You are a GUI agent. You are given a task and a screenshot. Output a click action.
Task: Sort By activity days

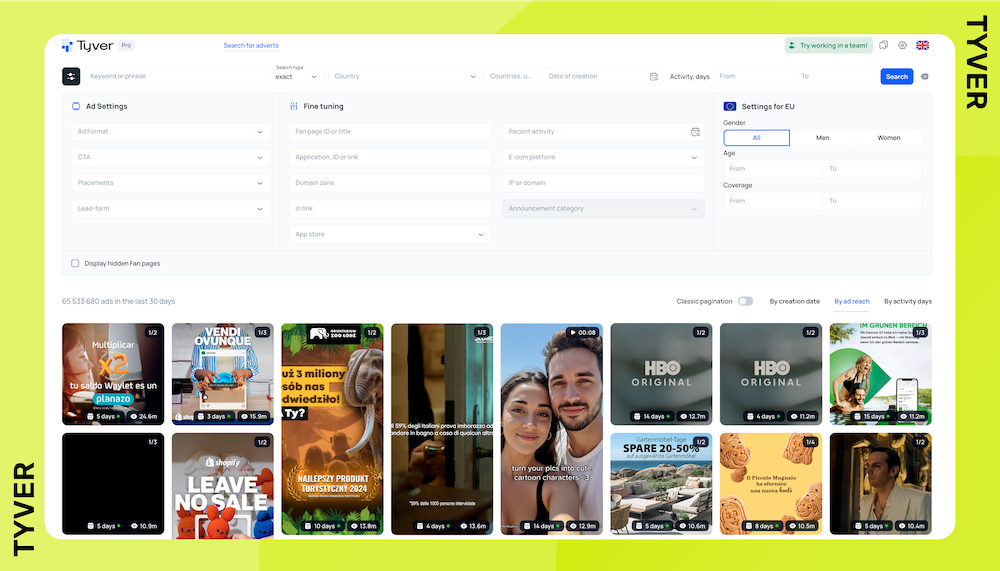(908, 301)
